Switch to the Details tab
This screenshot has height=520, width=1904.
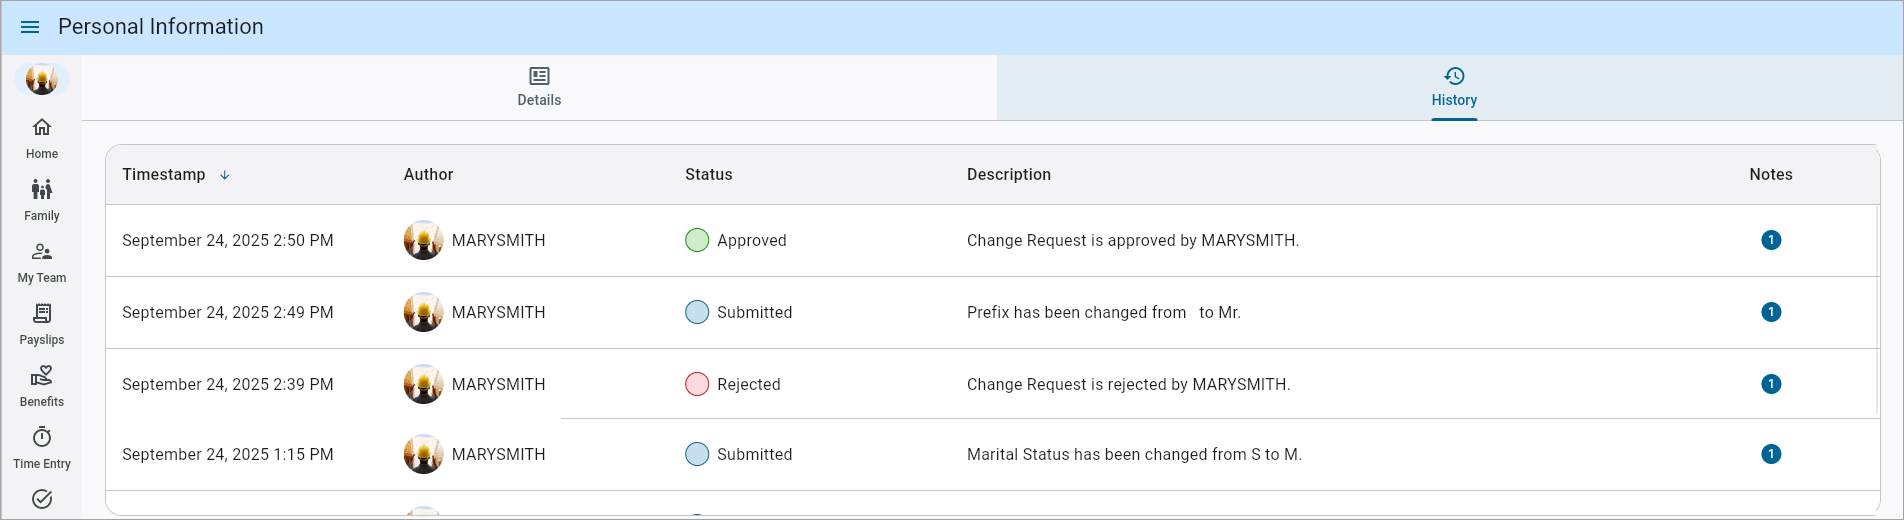[539, 87]
